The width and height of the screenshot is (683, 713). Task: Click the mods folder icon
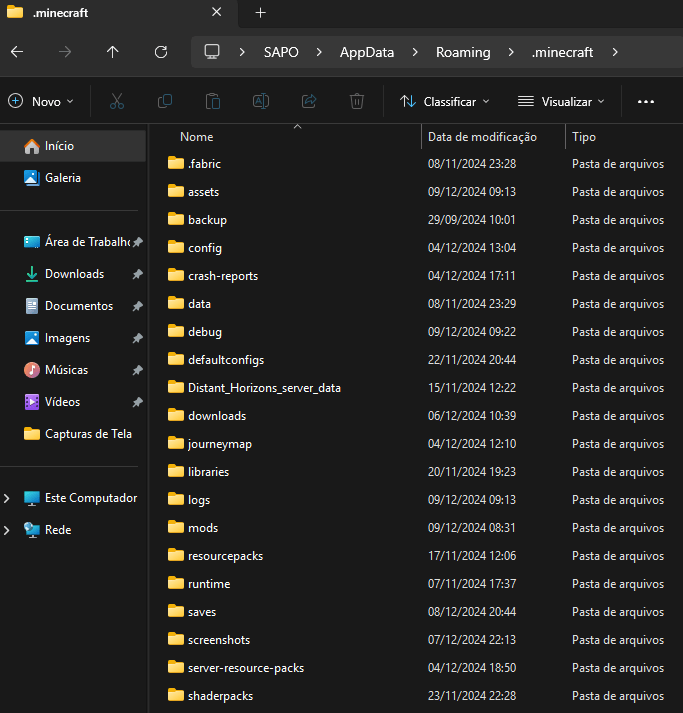[176, 527]
